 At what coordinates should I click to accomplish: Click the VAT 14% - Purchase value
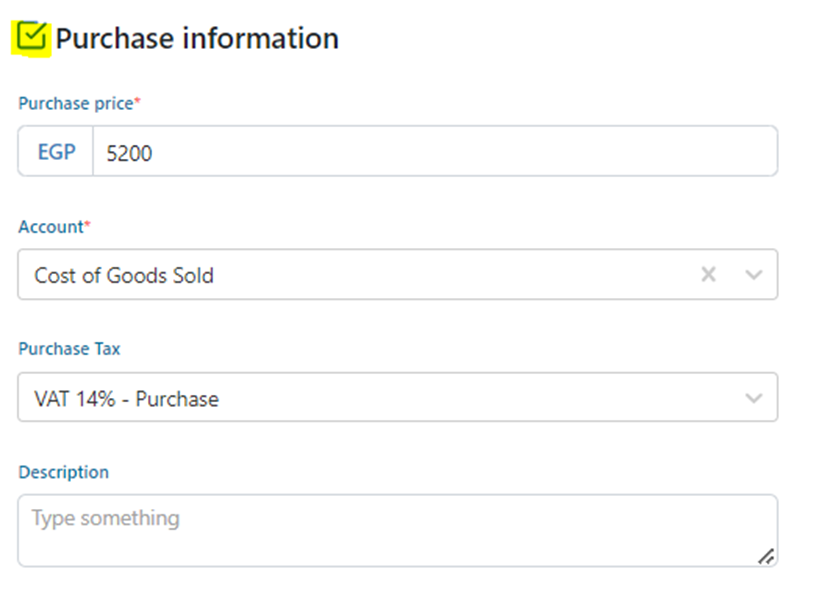[126, 399]
